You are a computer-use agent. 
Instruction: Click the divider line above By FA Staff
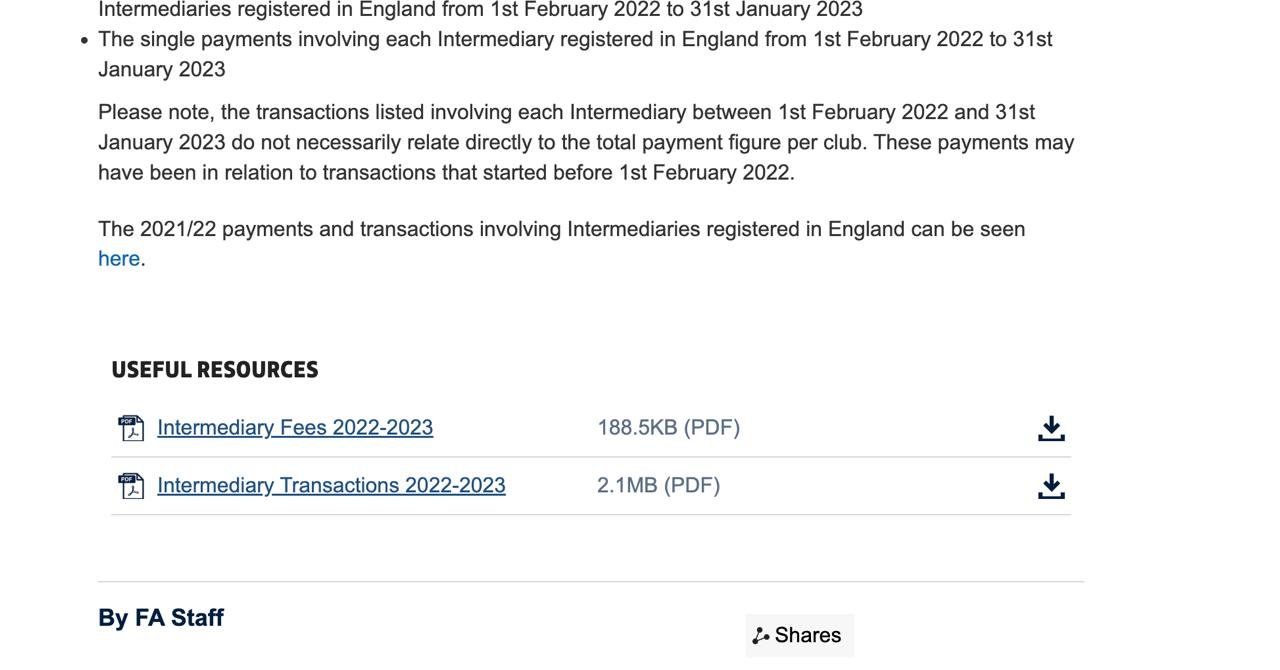[590, 582]
